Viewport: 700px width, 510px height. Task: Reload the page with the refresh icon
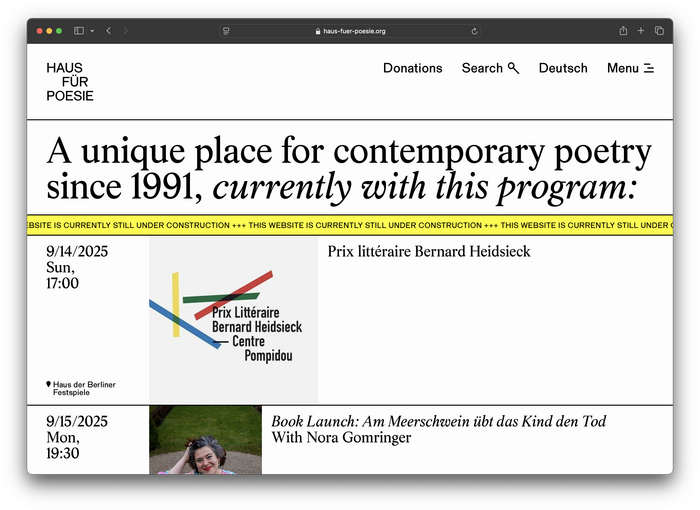[474, 31]
